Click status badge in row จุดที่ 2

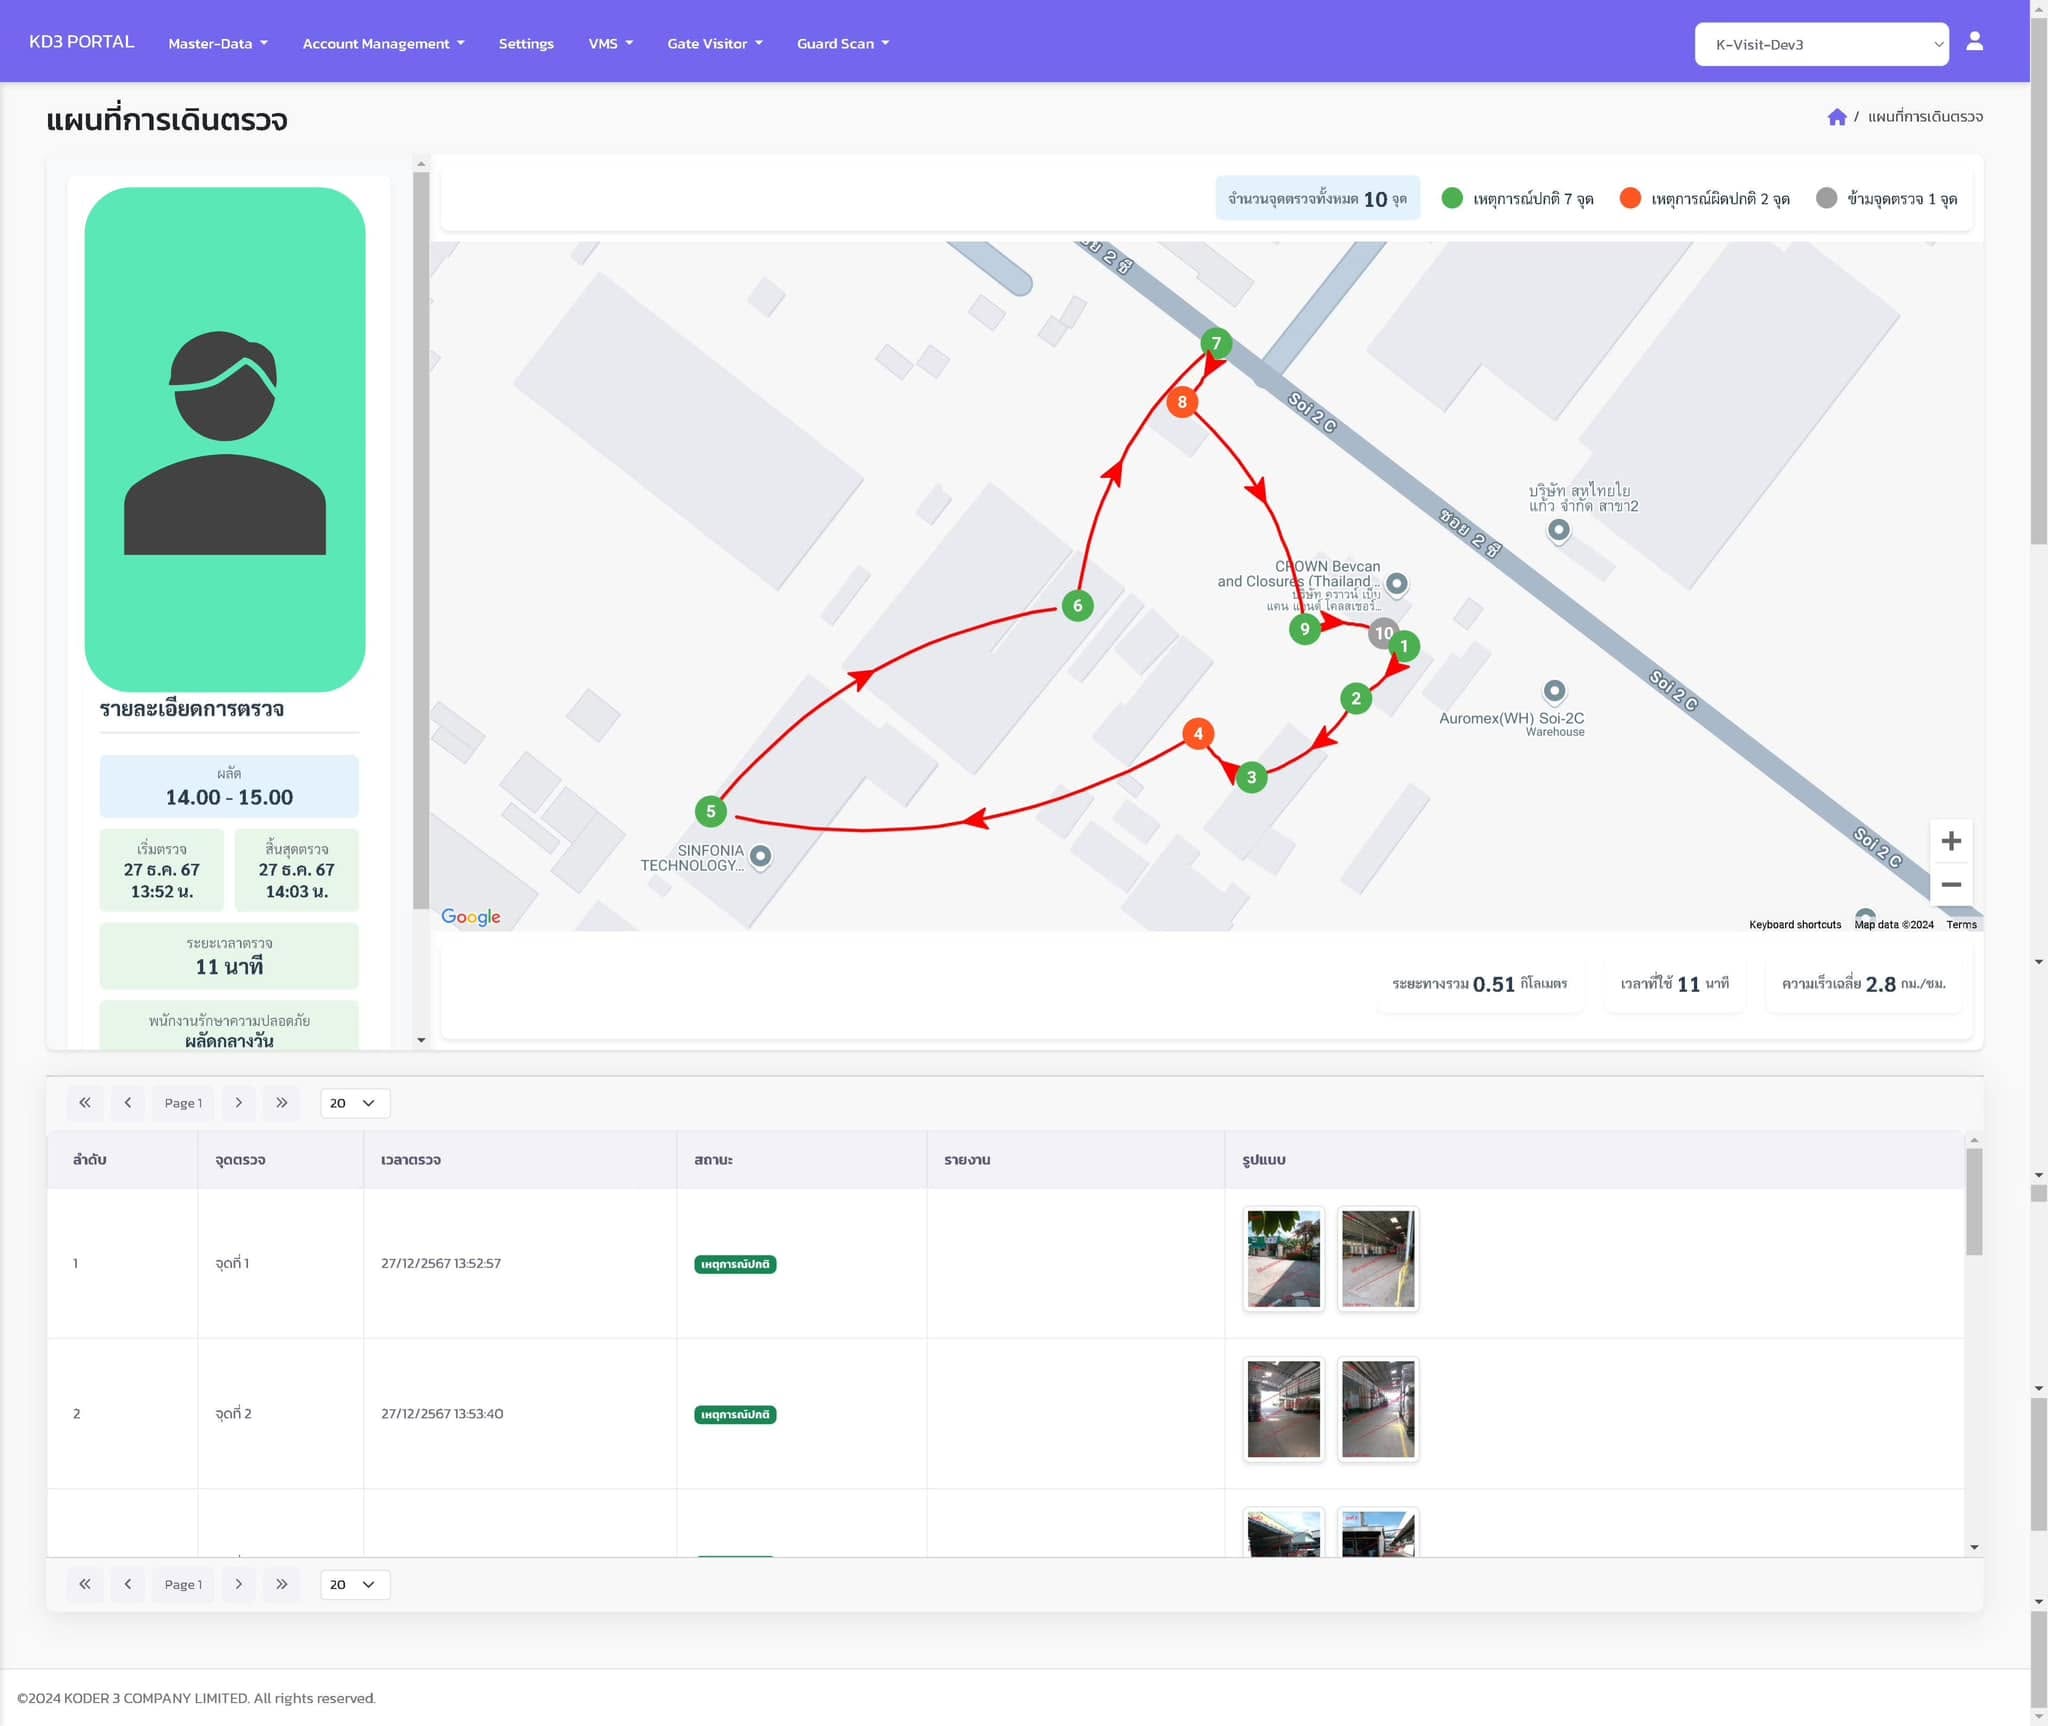point(735,1414)
